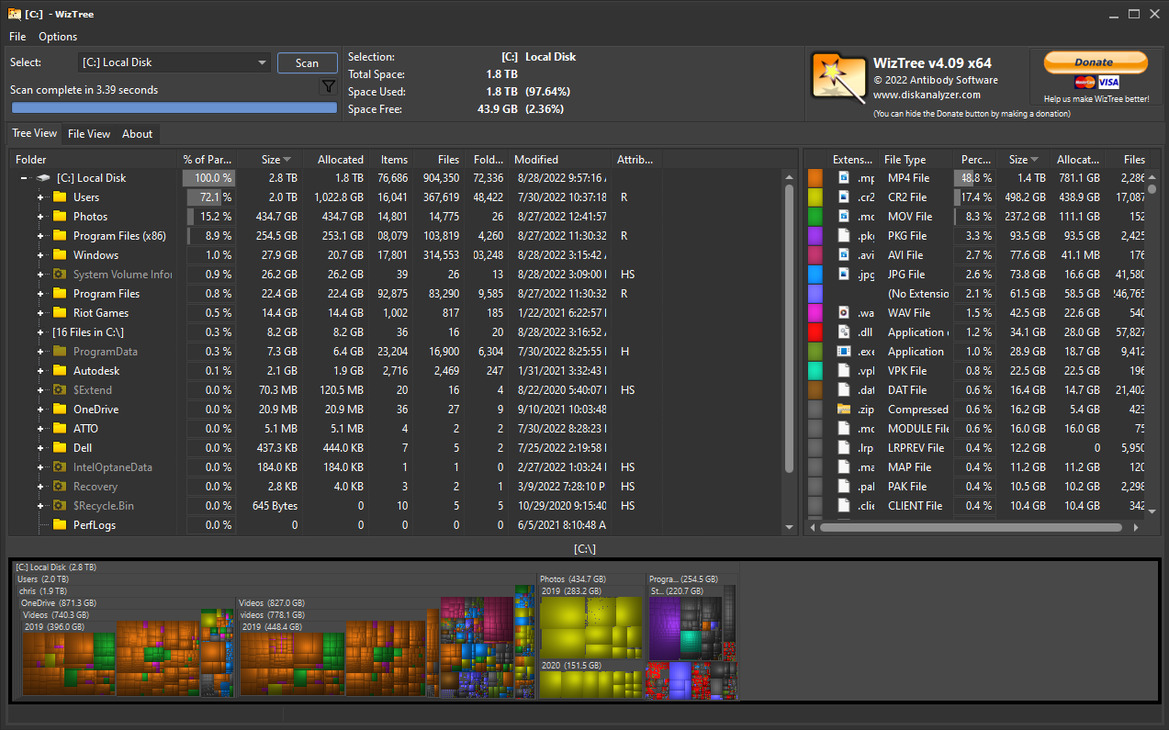Click the red .dll color swatch

pos(815,332)
